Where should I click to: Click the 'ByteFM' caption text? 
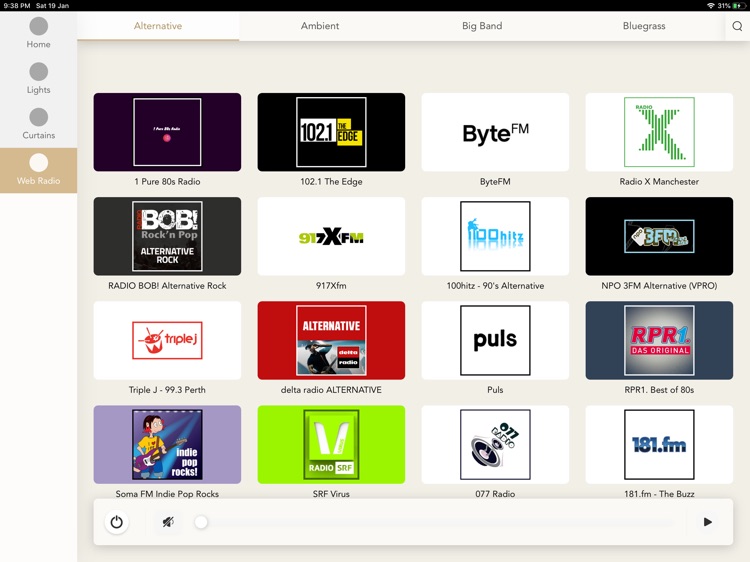point(495,181)
